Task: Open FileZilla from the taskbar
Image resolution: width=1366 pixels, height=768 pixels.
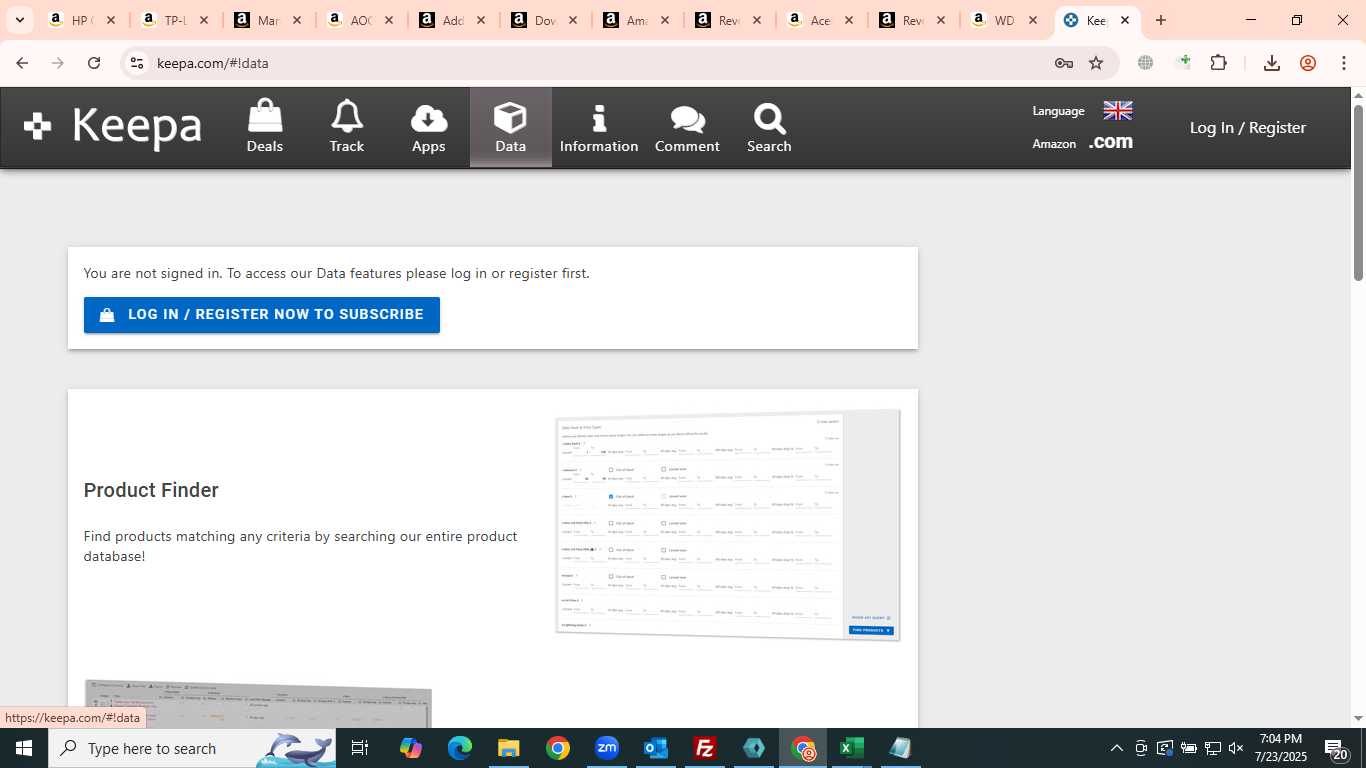Action: pyautogui.click(x=705, y=748)
